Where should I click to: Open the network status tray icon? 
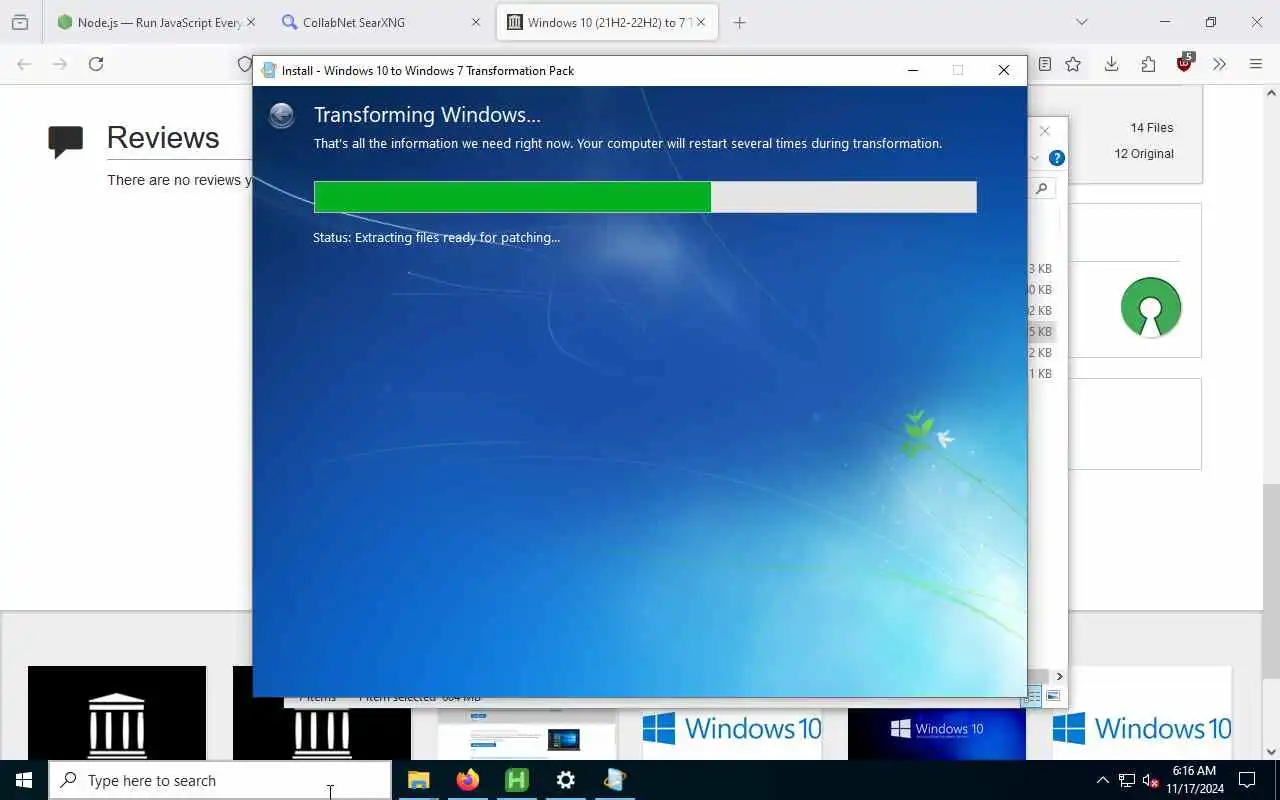click(x=1127, y=780)
